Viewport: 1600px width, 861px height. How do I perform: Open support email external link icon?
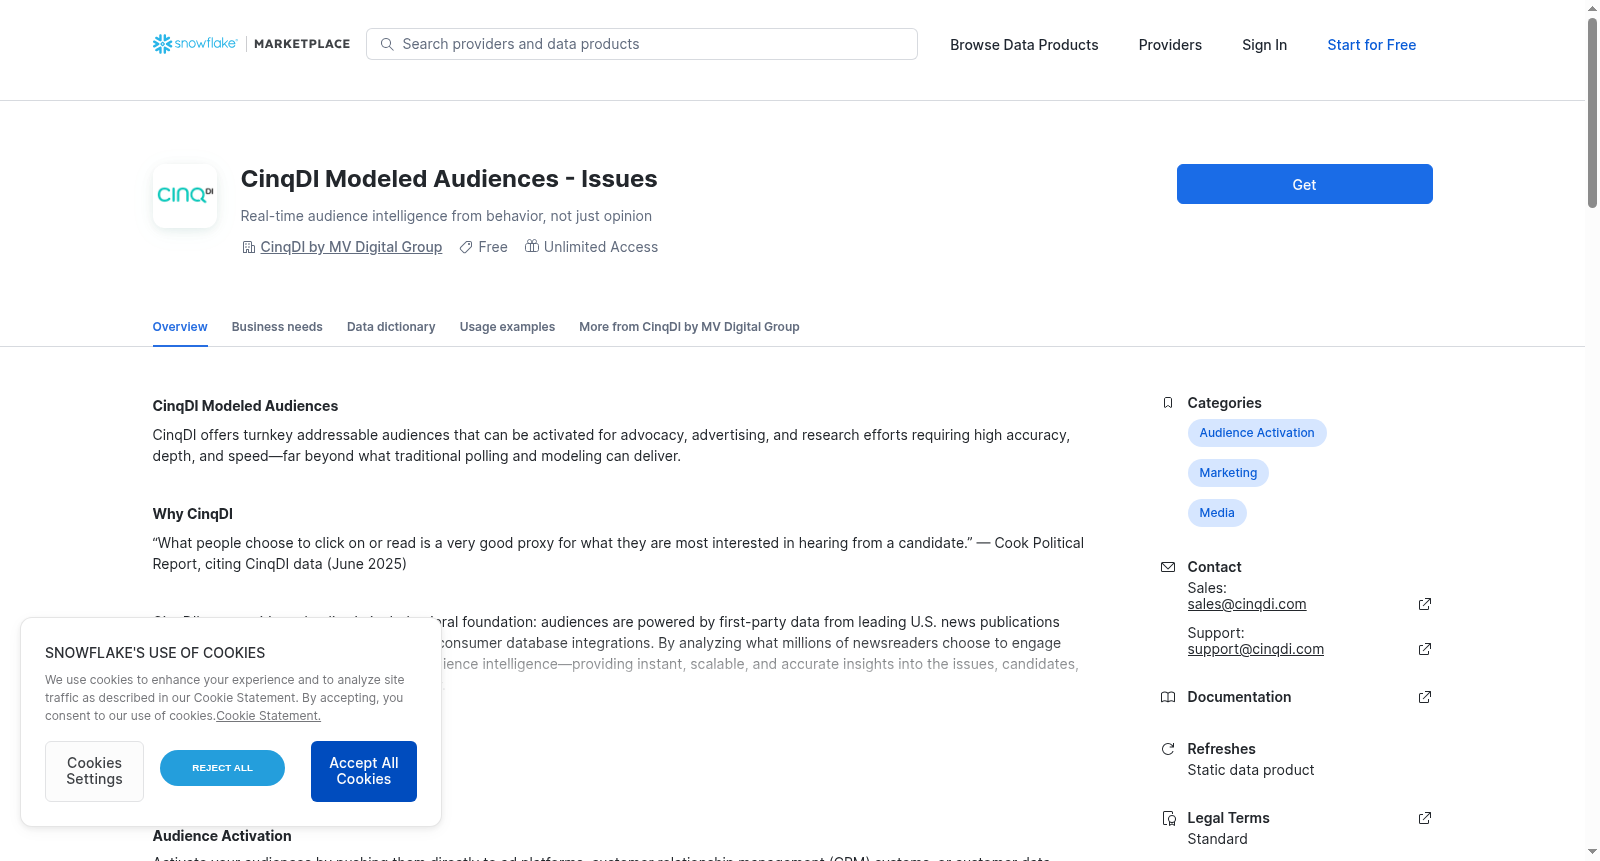point(1425,649)
